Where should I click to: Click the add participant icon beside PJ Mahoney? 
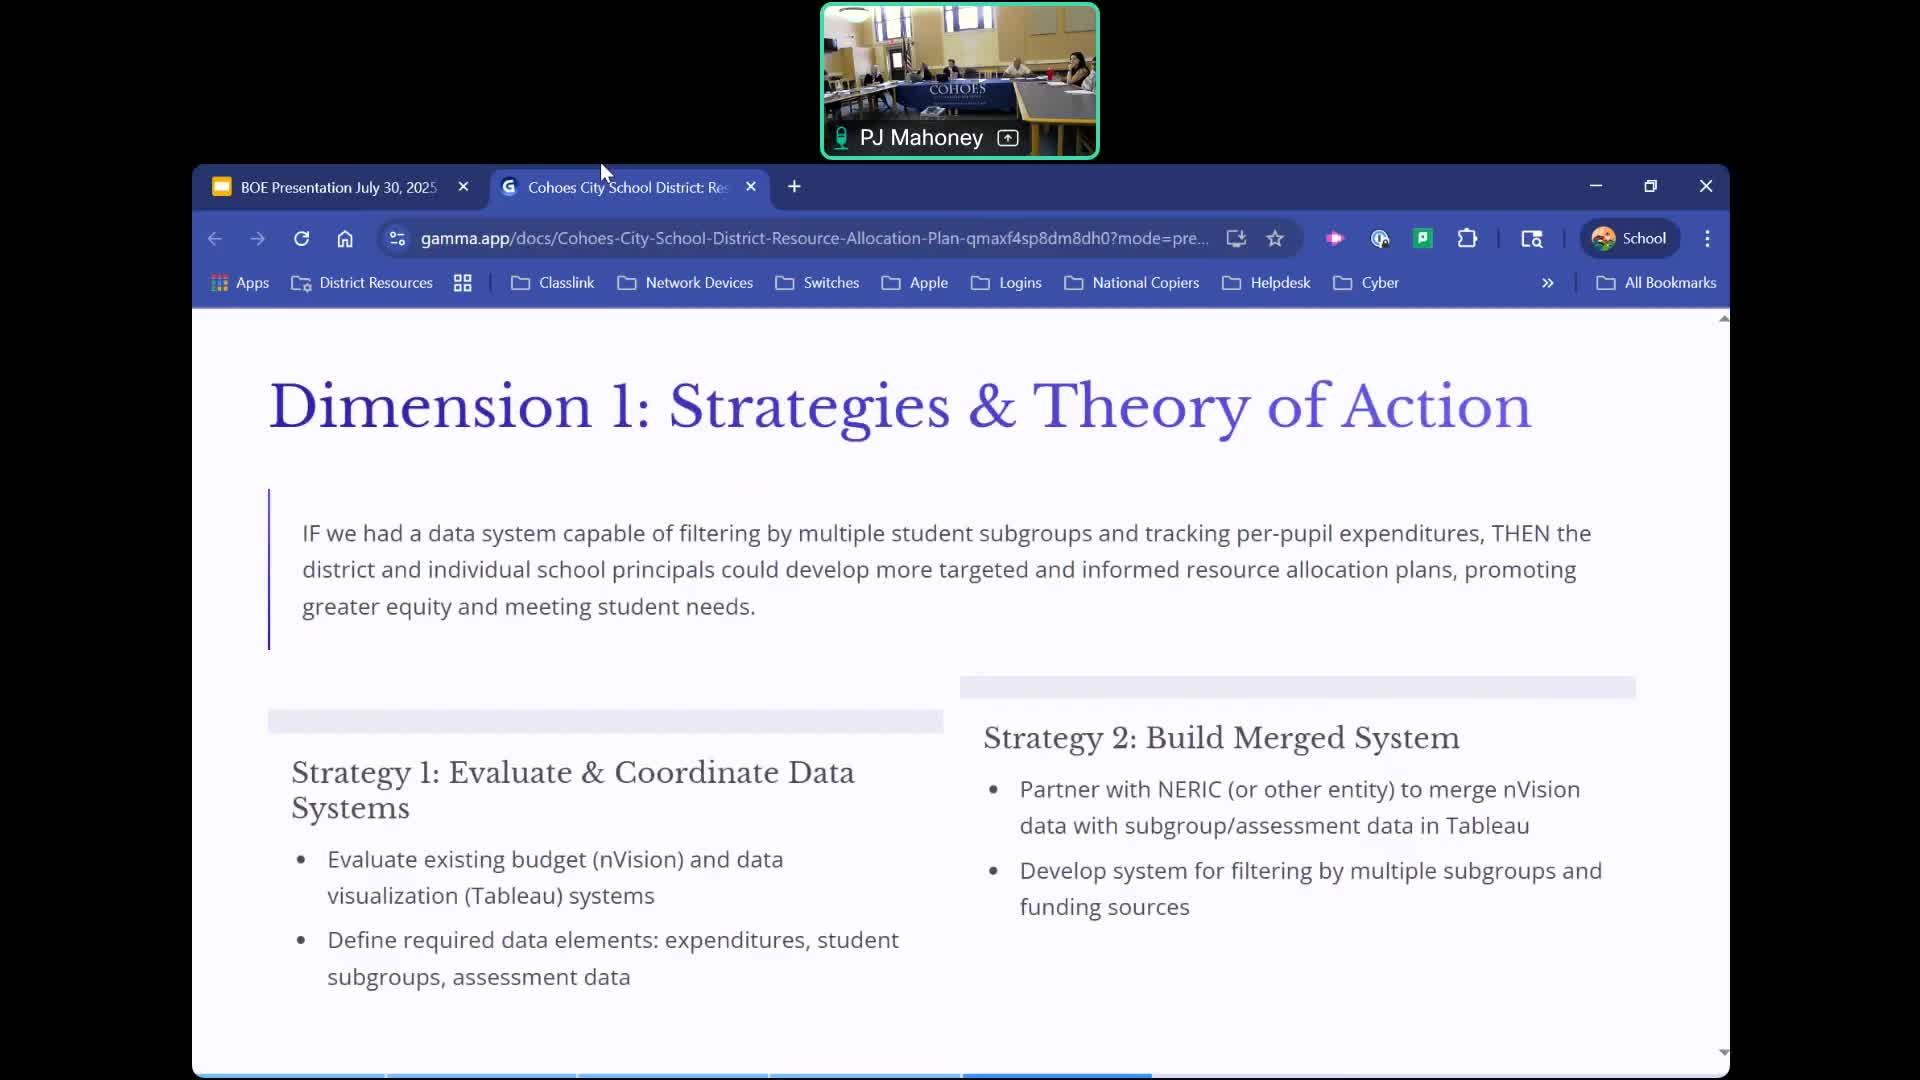click(1008, 138)
